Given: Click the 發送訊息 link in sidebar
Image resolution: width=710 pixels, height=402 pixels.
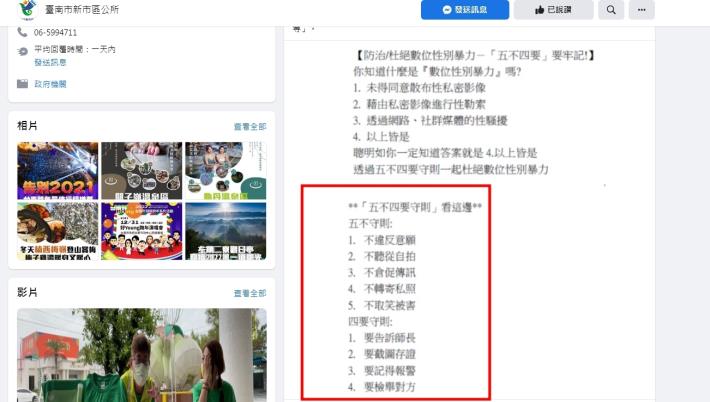Looking at the screenshot, I should 50,62.
